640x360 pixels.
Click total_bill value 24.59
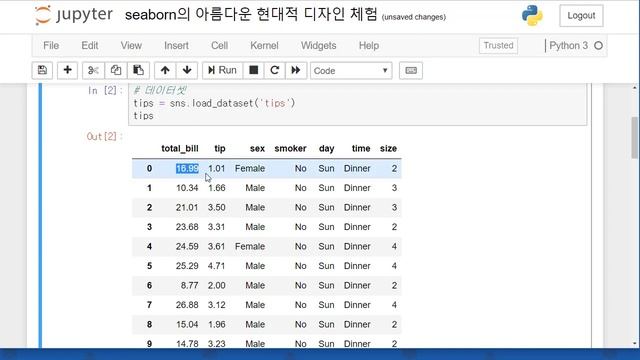click(187, 247)
